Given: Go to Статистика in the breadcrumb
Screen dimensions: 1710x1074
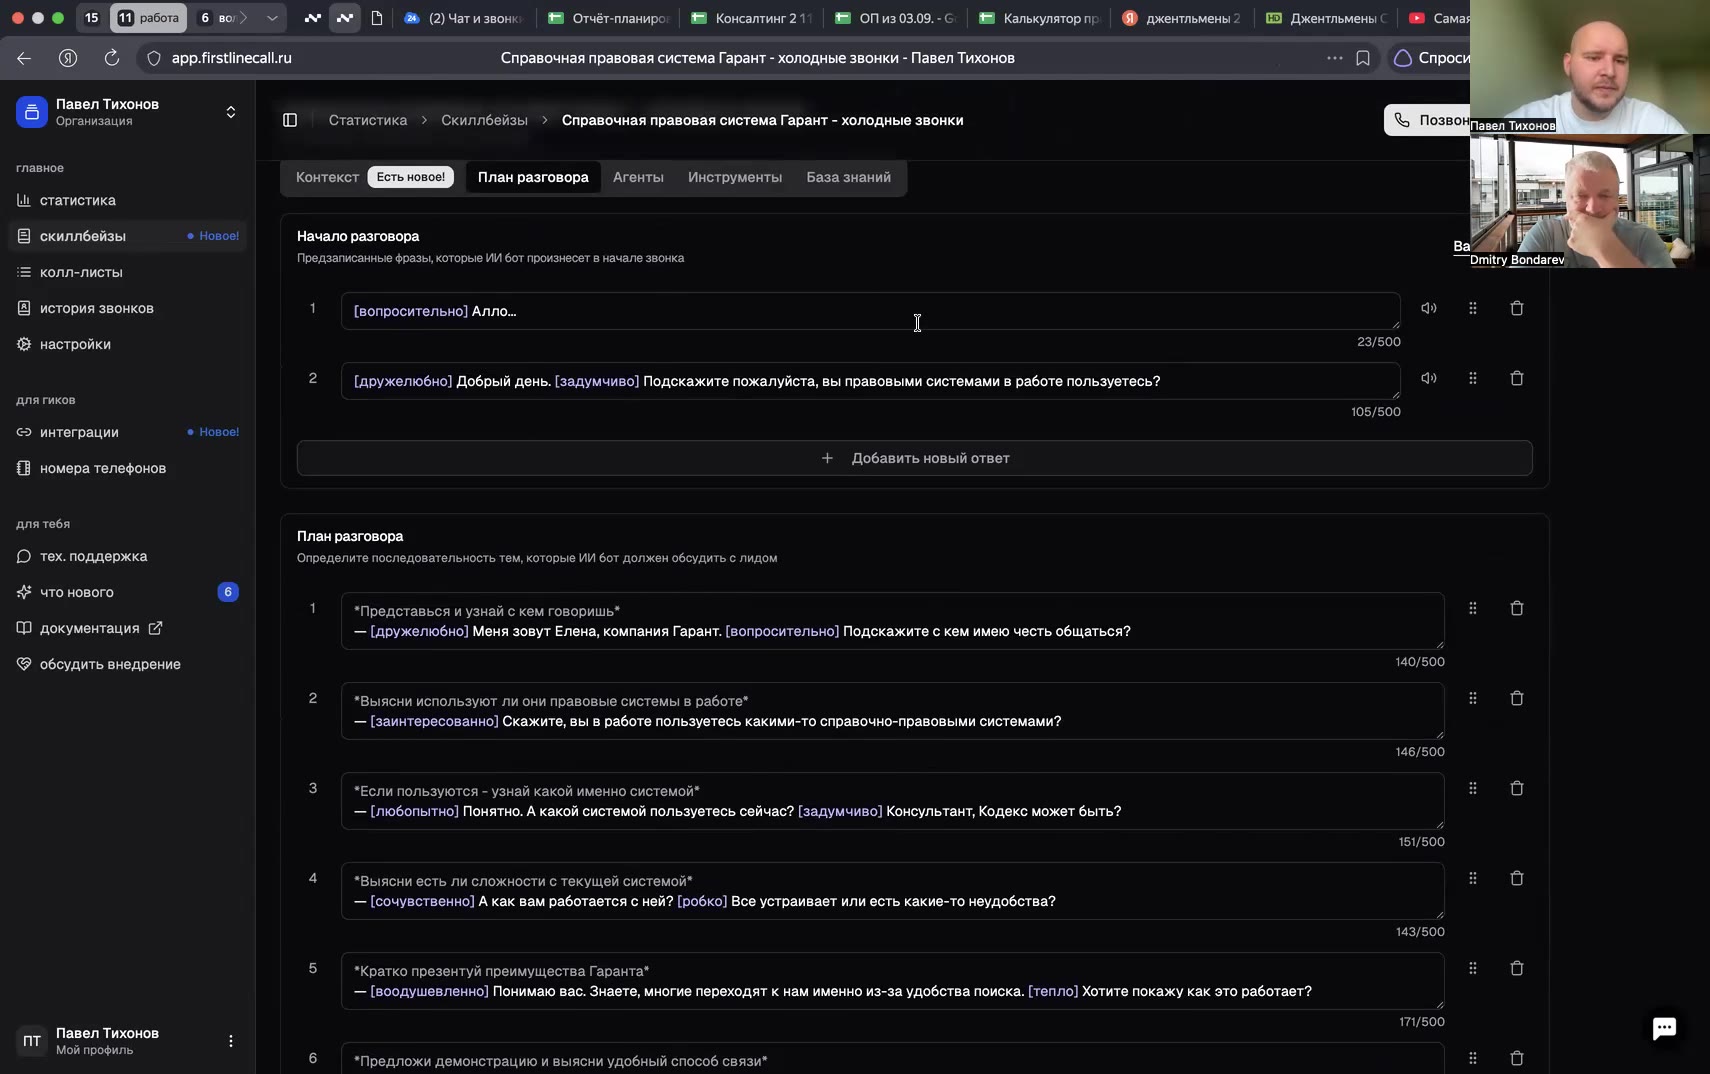Looking at the screenshot, I should pyautogui.click(x=368, y=120).
